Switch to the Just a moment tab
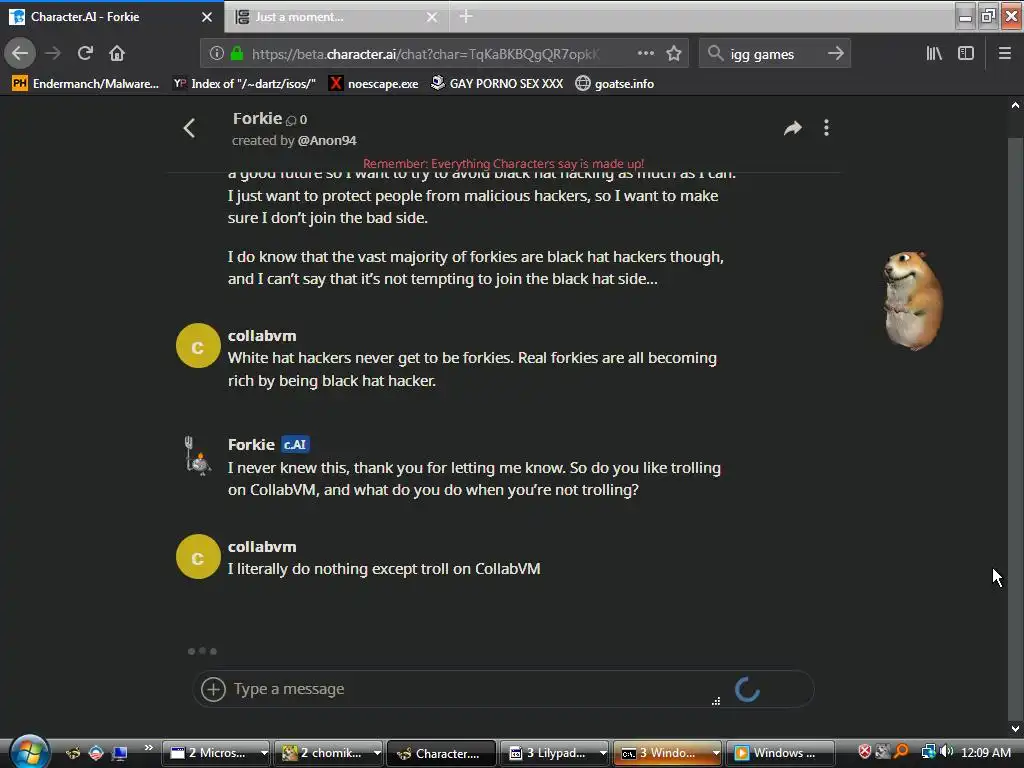Viewport: 1024px width, 768px height. 336,17
